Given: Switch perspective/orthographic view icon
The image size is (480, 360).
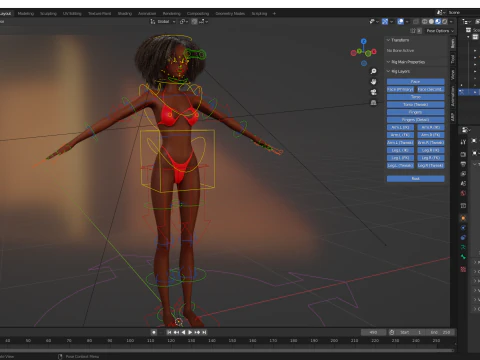Looking at the screenshot, I should click(x=373, y=103).
